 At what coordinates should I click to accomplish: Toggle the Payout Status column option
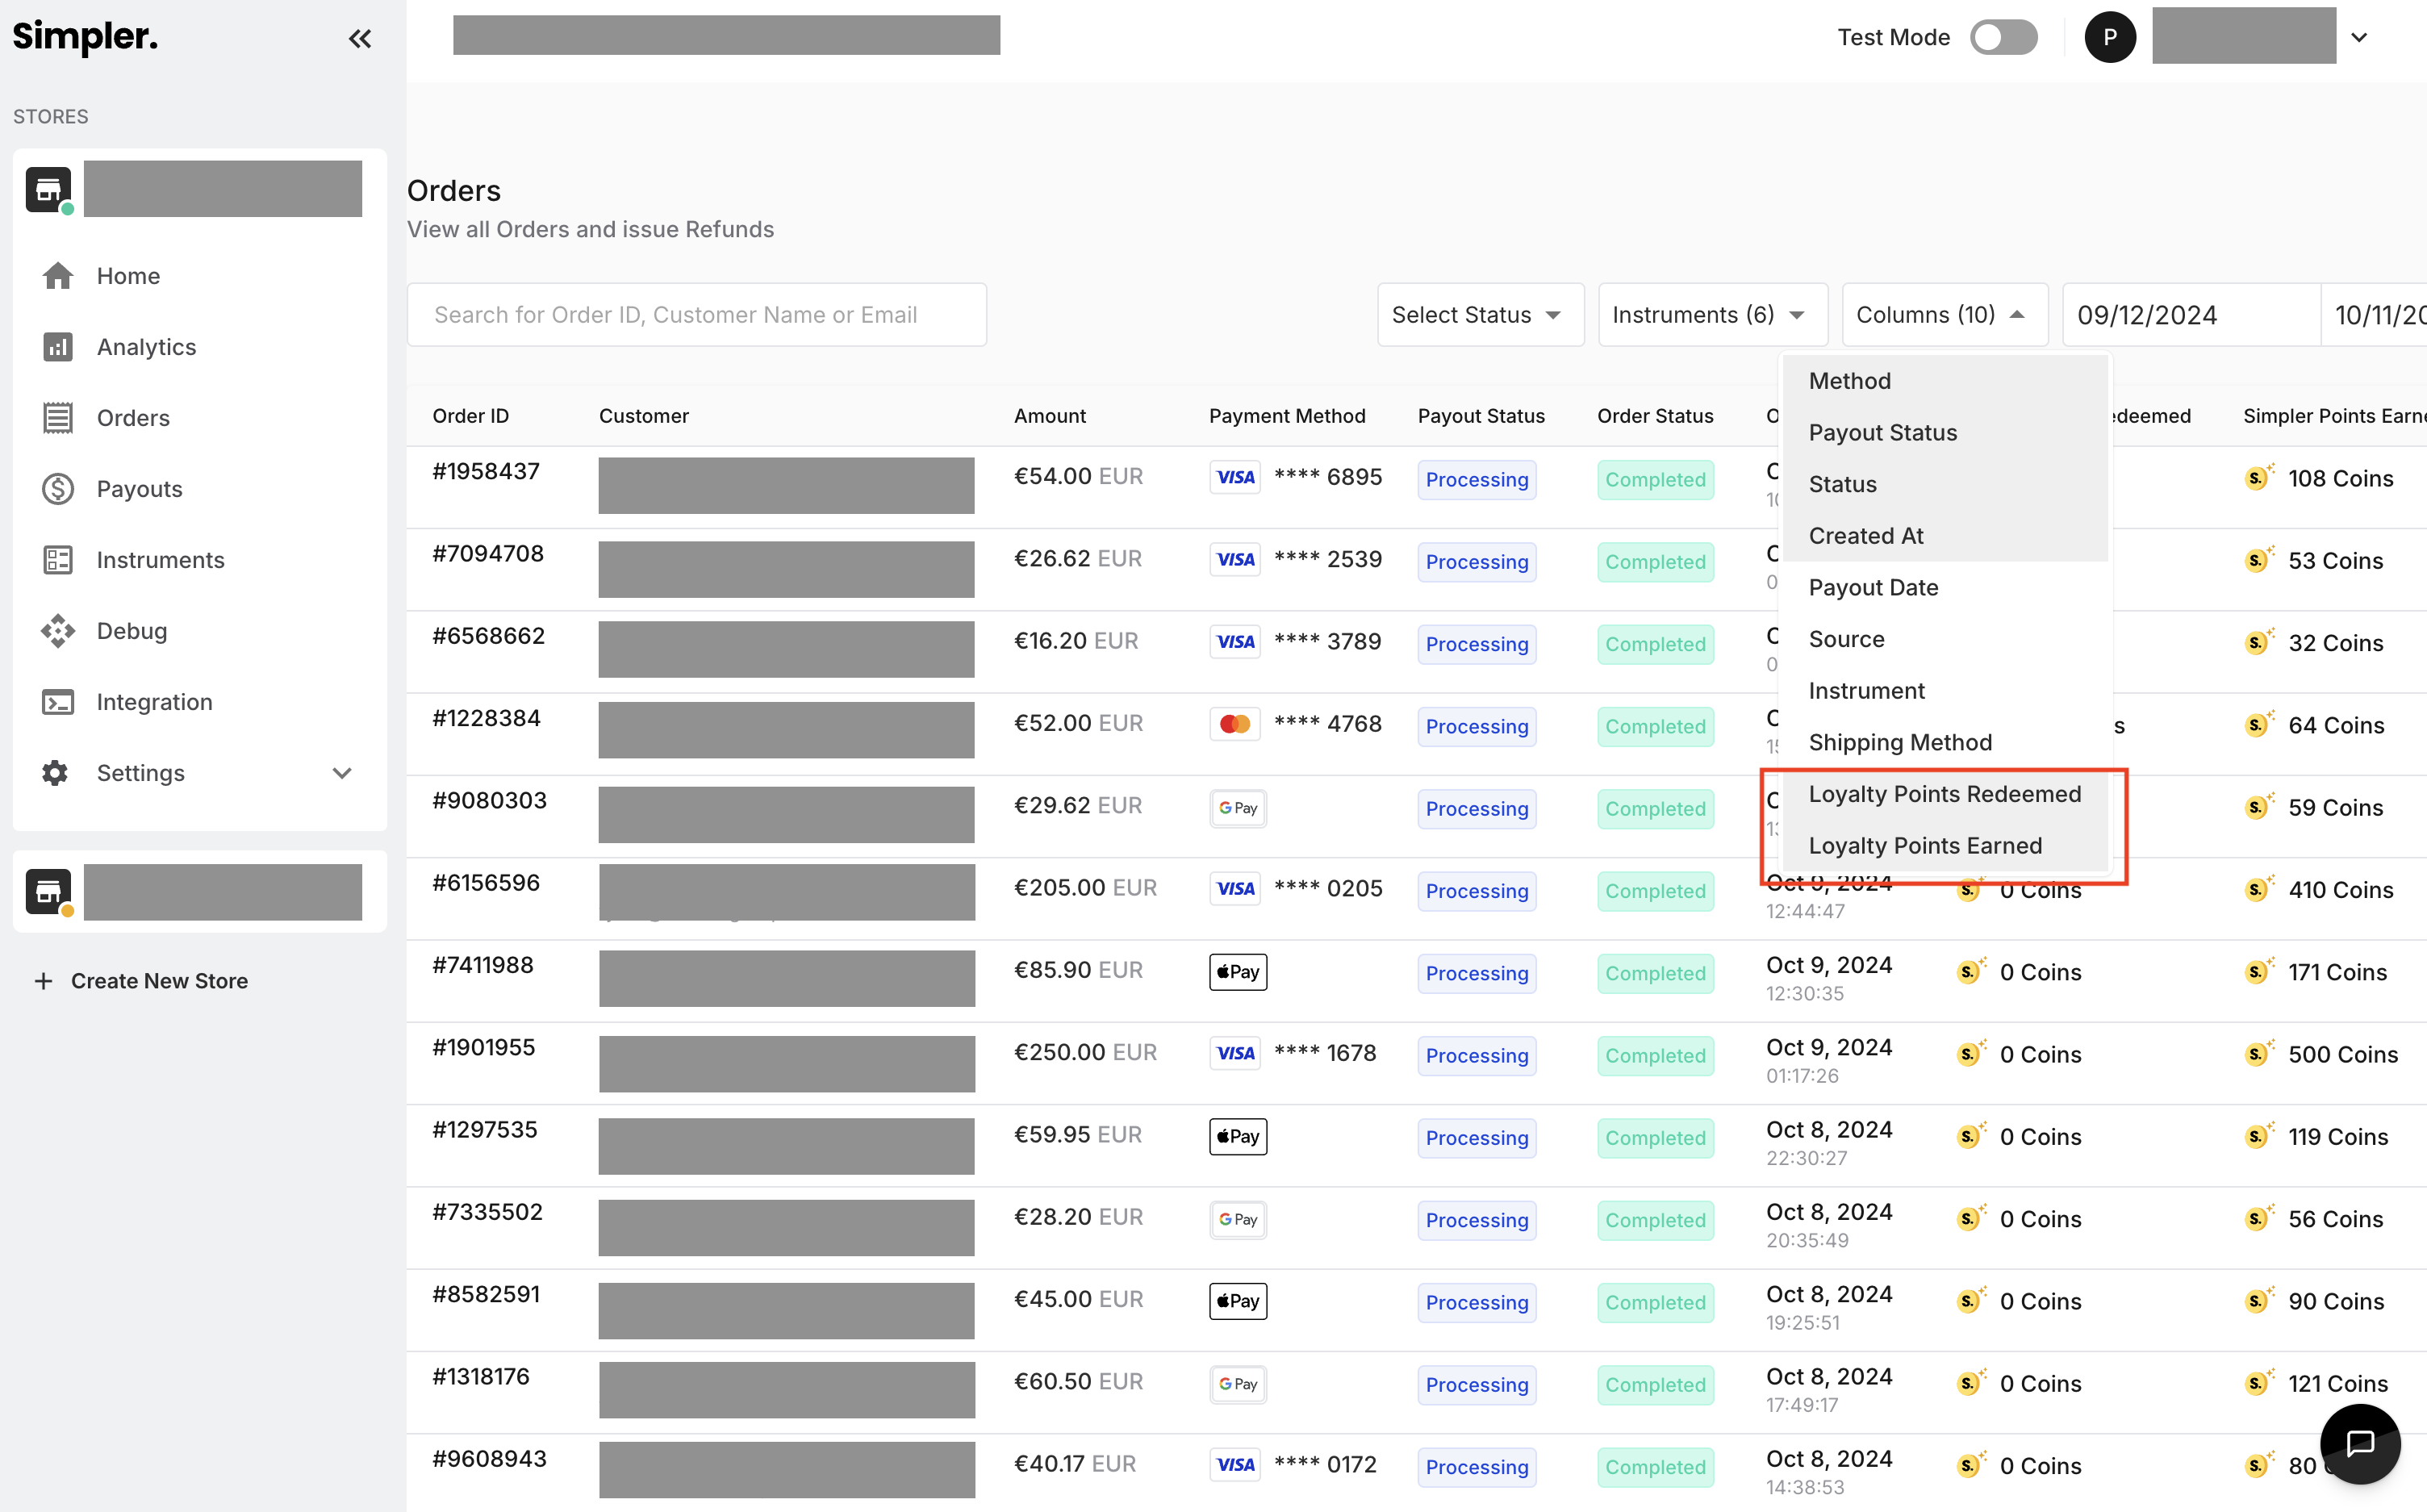[1945, 432]
